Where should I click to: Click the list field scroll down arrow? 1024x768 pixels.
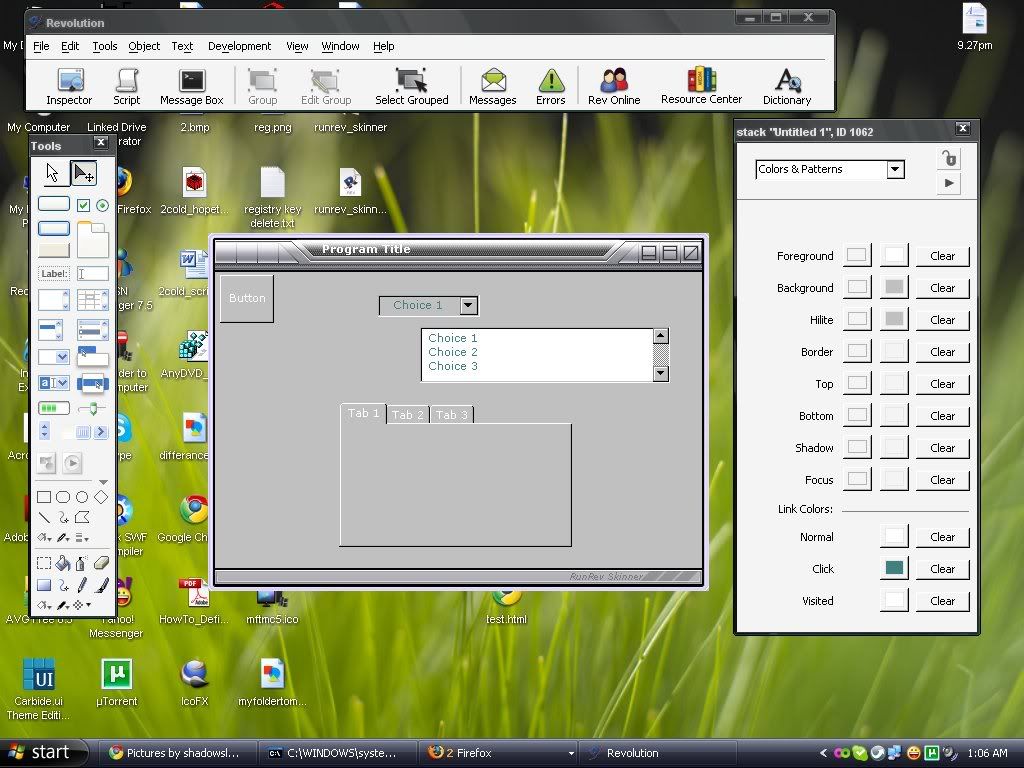click(660, 374)
